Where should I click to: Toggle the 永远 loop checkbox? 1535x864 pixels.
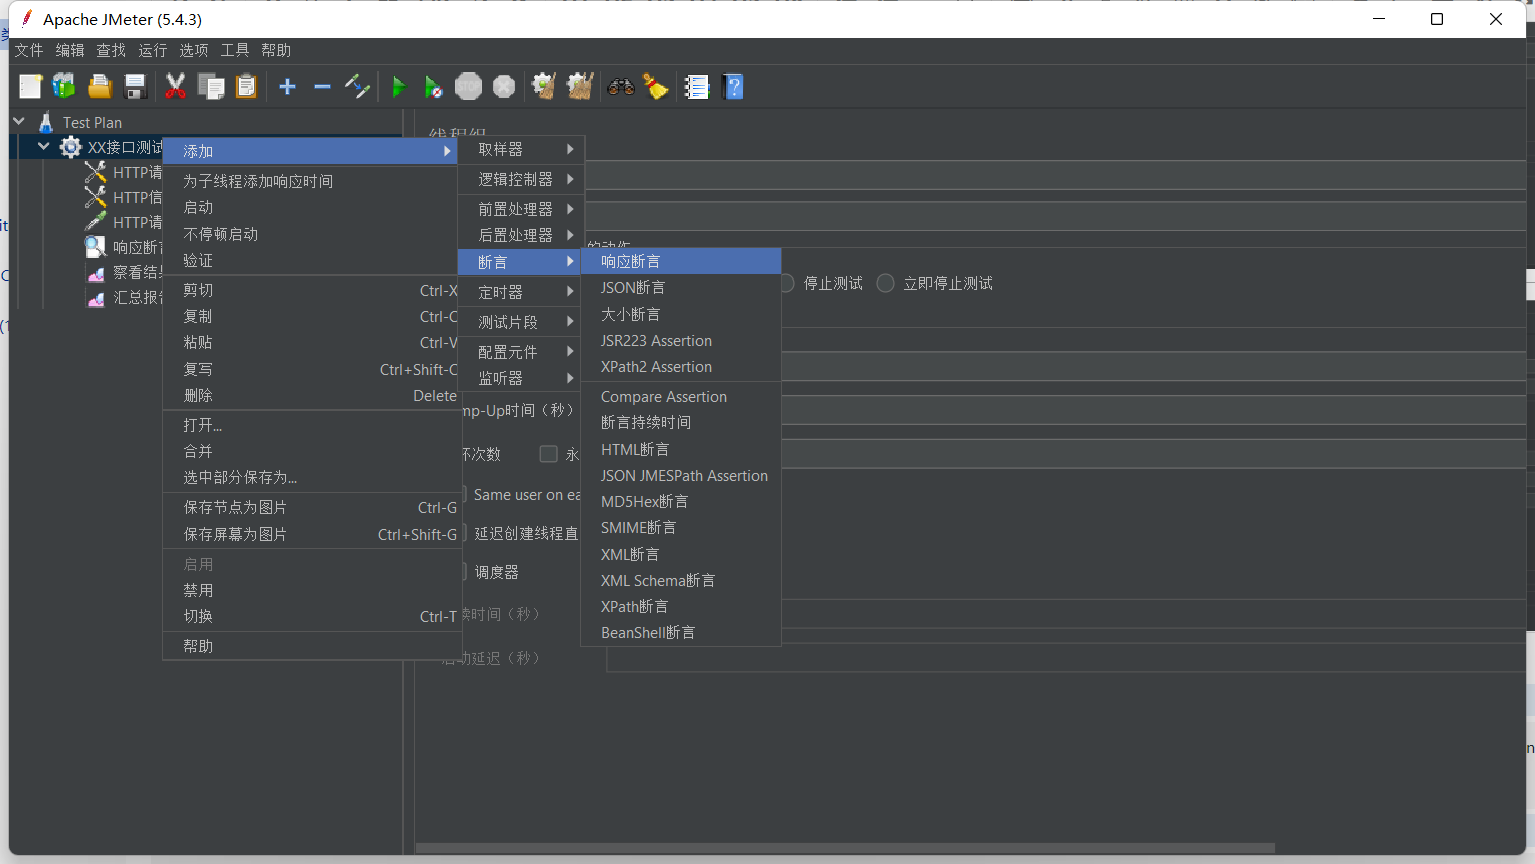pos(548,454)
